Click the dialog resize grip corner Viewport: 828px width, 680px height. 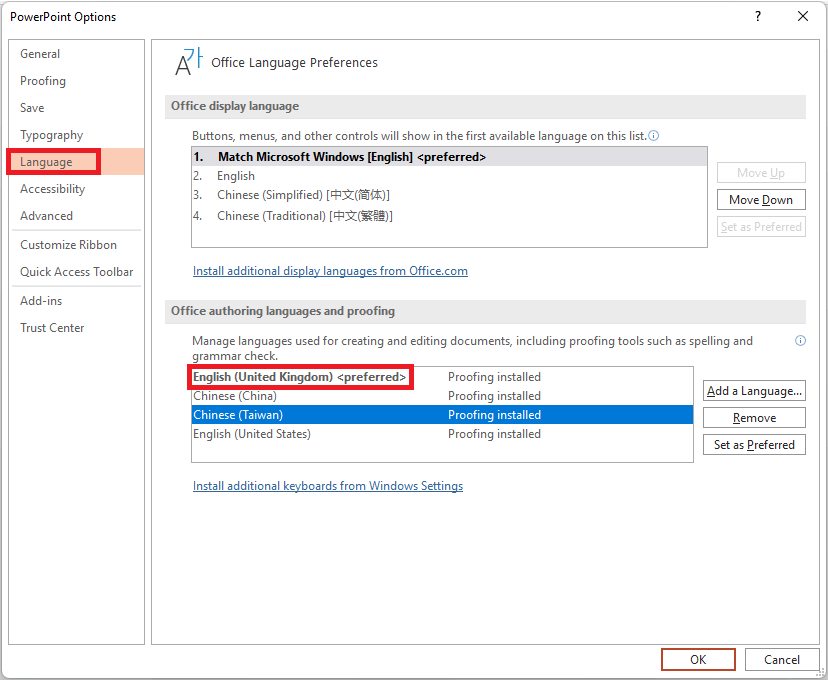click(x=821, y=672)
